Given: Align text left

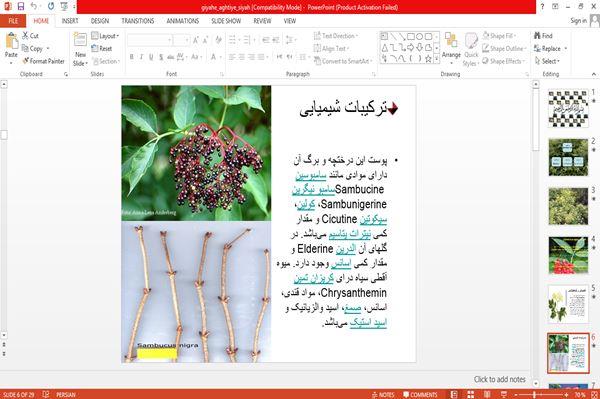Looking at the screenshot, I should [x=232, y=57].
